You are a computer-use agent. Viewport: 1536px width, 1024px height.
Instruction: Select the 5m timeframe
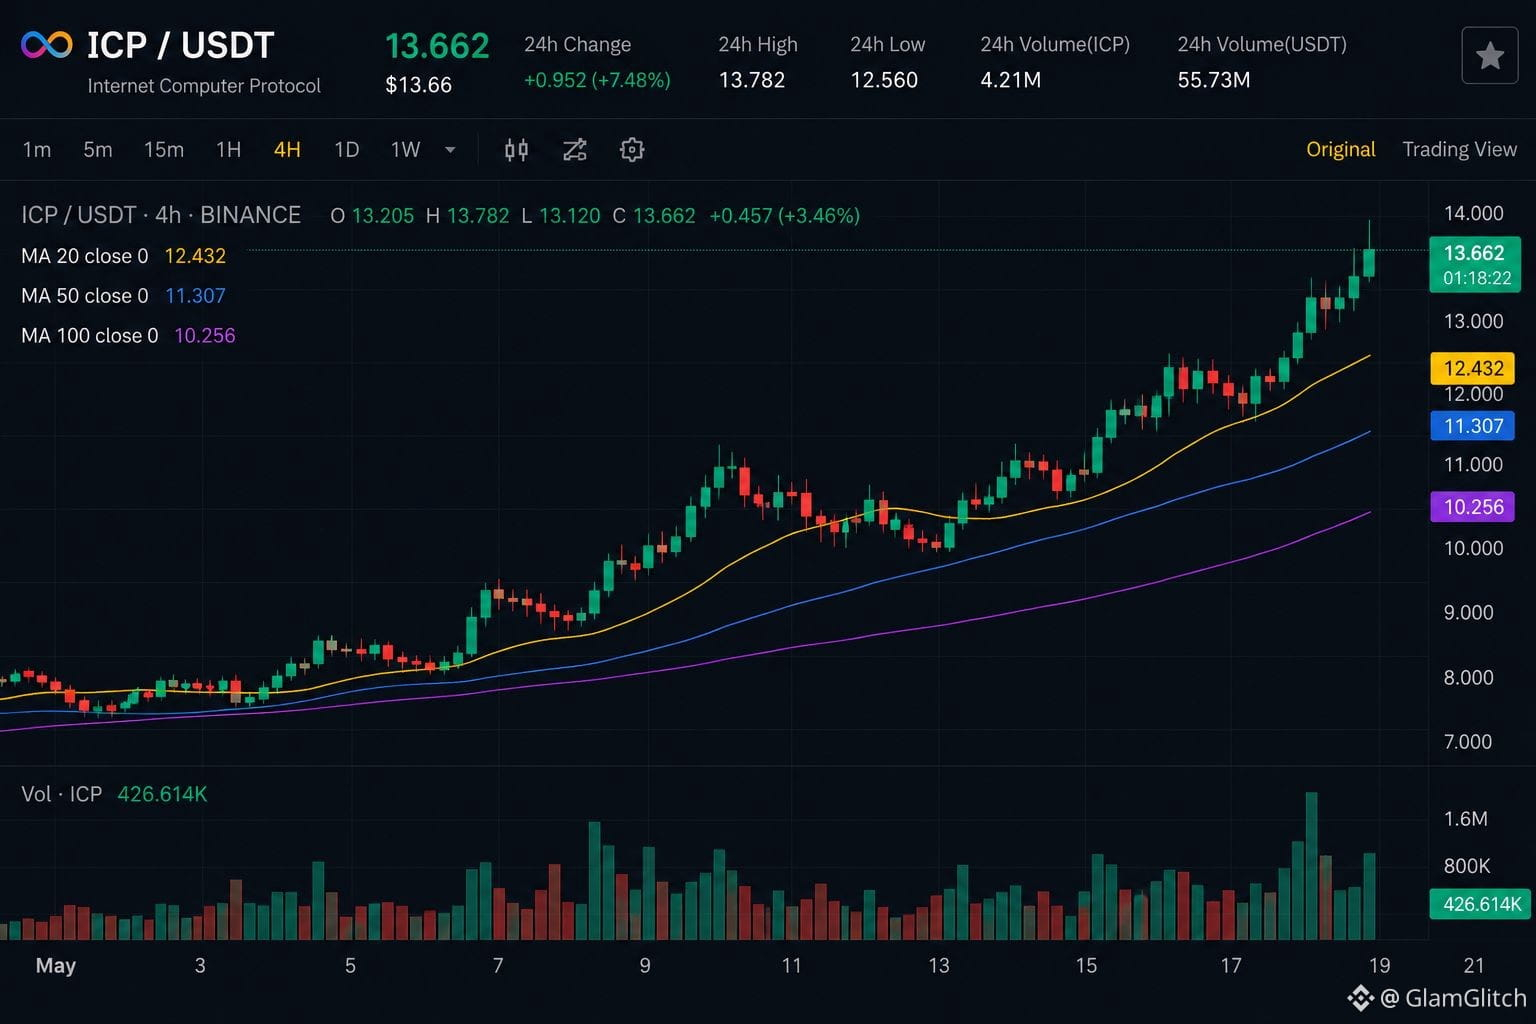pyautogui.click(x=98, y=150)
